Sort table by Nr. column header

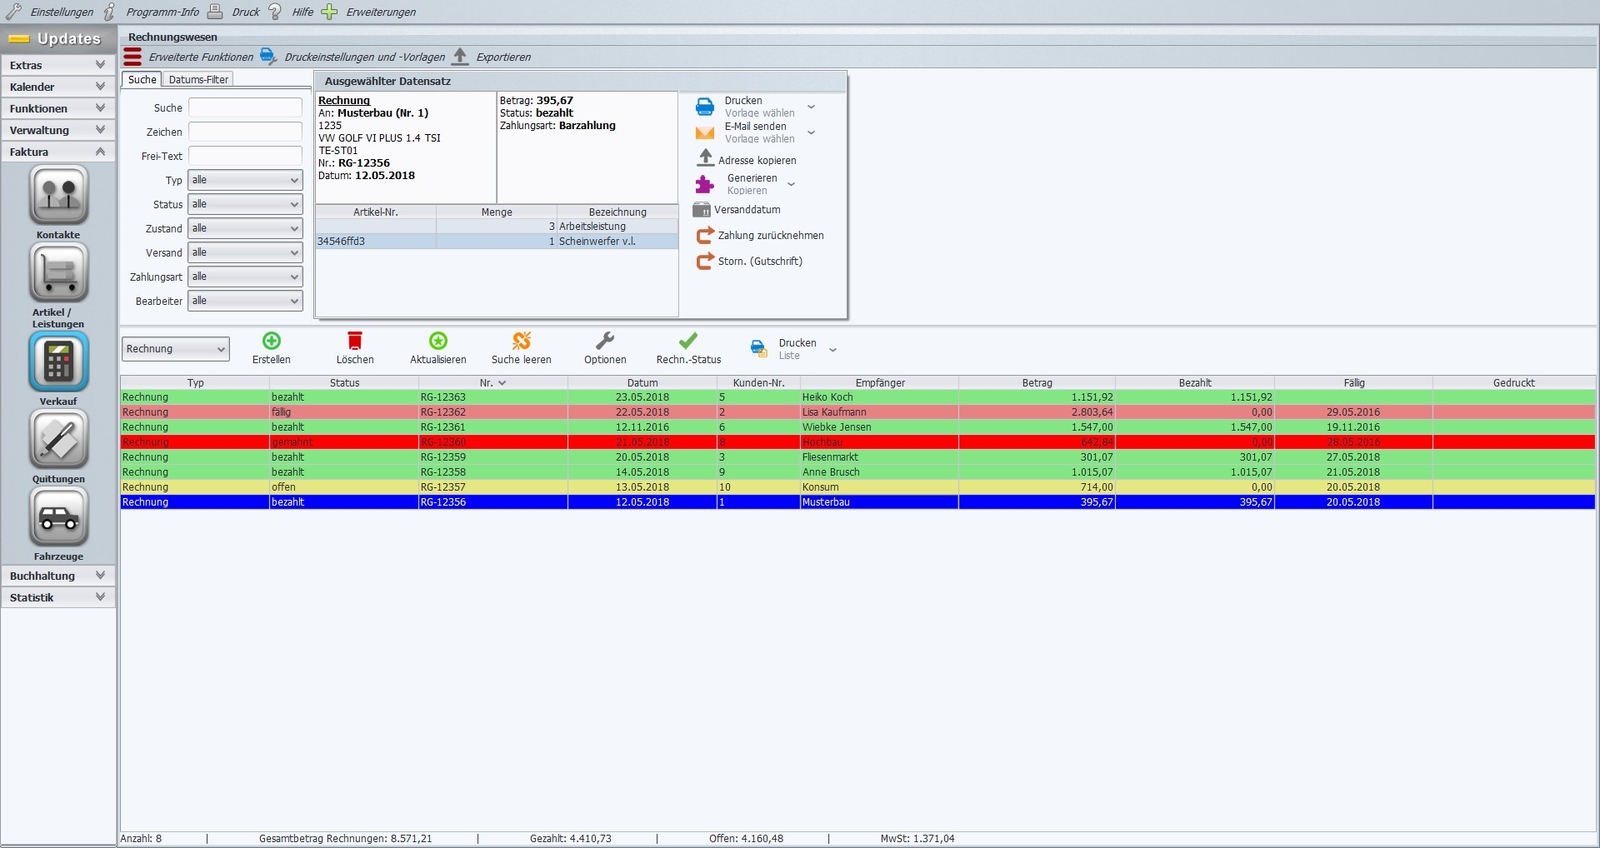tap(493, 383)
